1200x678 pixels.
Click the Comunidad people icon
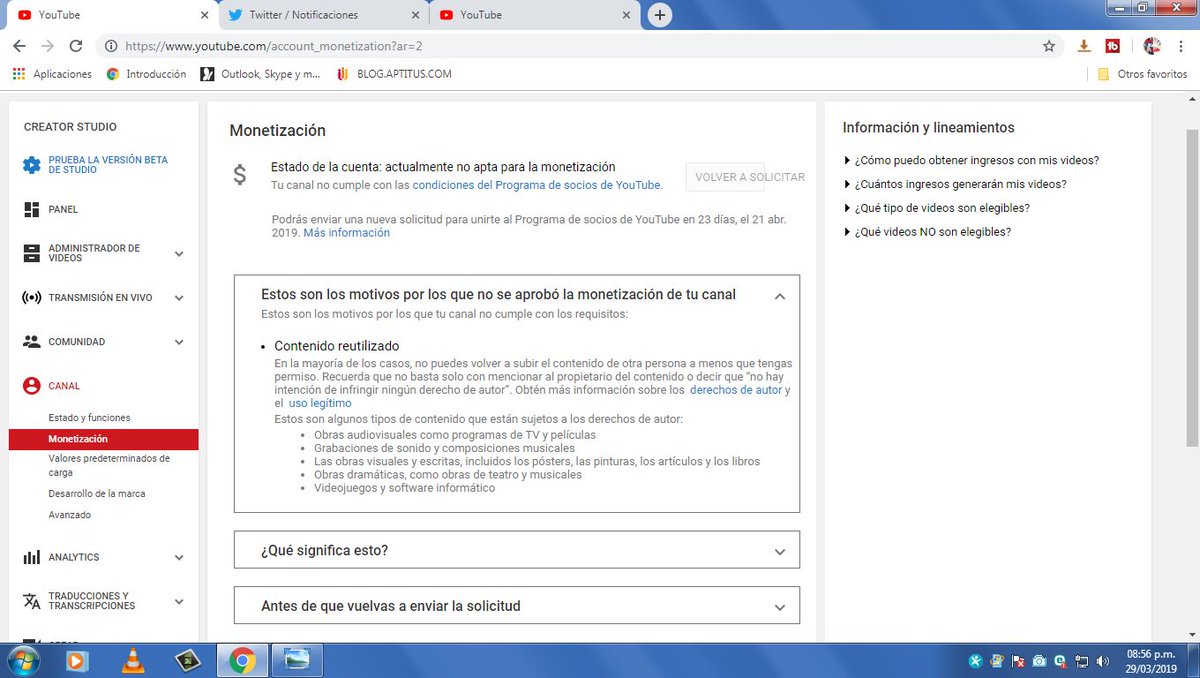coord(31,342)
